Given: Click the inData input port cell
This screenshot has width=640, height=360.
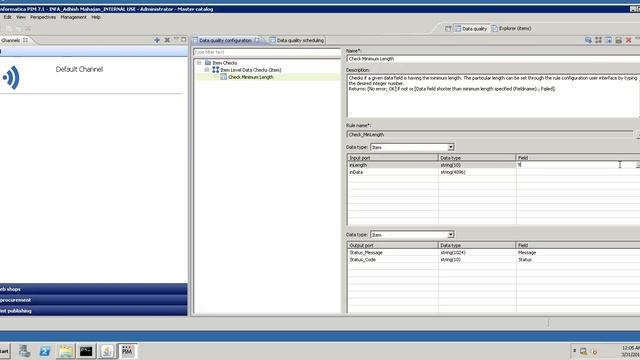Looking at the screenshot, I should click(393, 172).
